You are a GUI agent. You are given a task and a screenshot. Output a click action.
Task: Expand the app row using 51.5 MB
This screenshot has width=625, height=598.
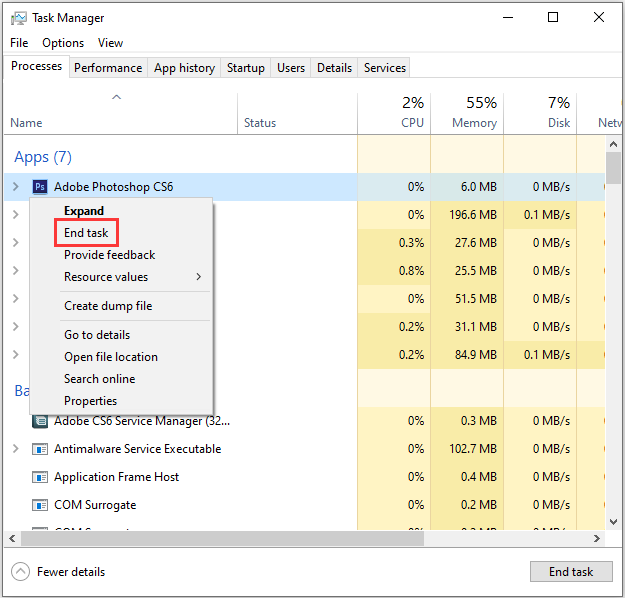[x=16, y=298]
